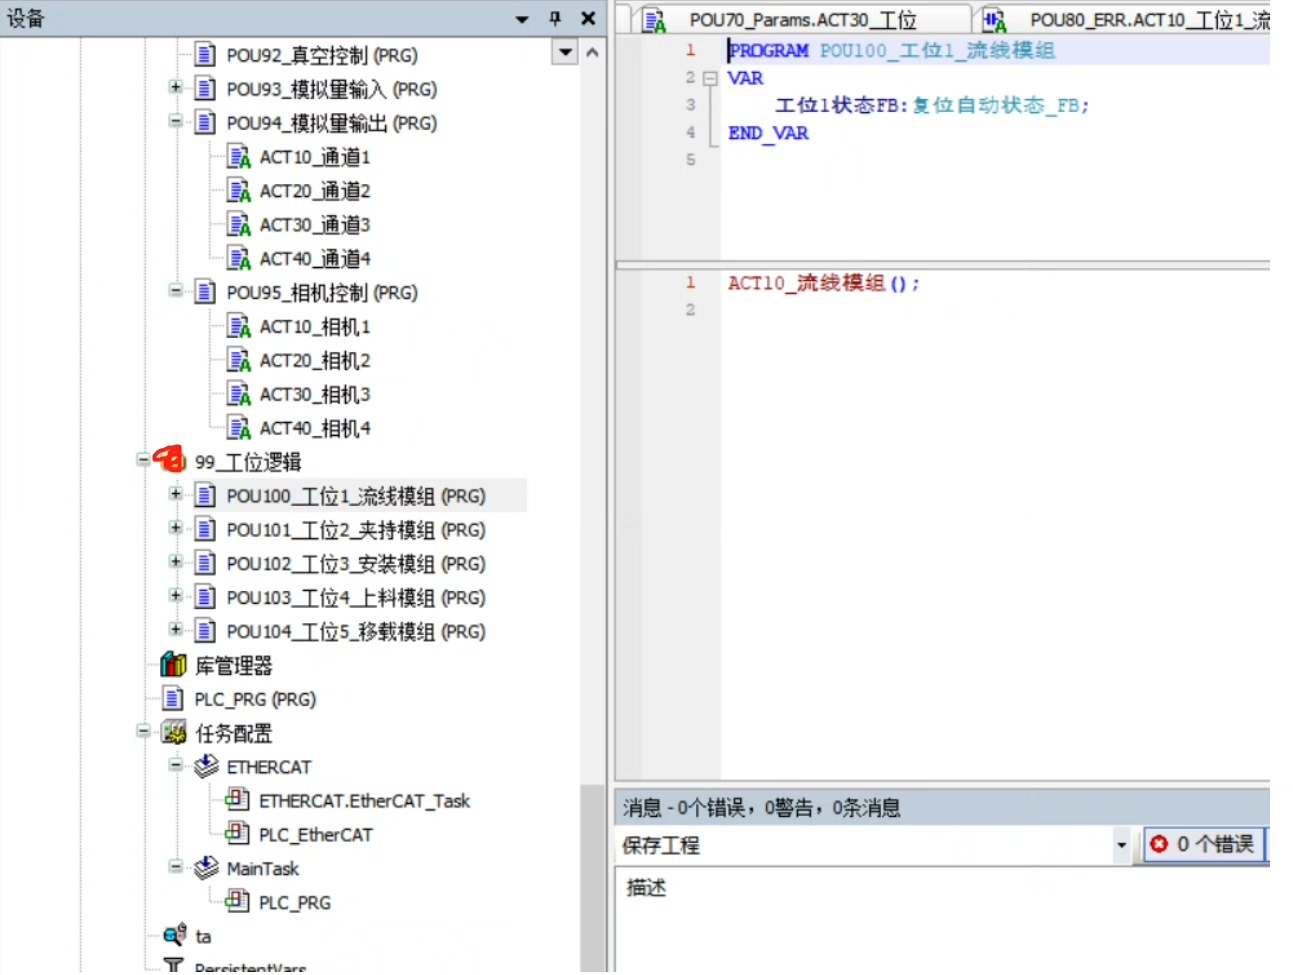
Task: Open the ta trace object icon
Action: tap(175, 936)
